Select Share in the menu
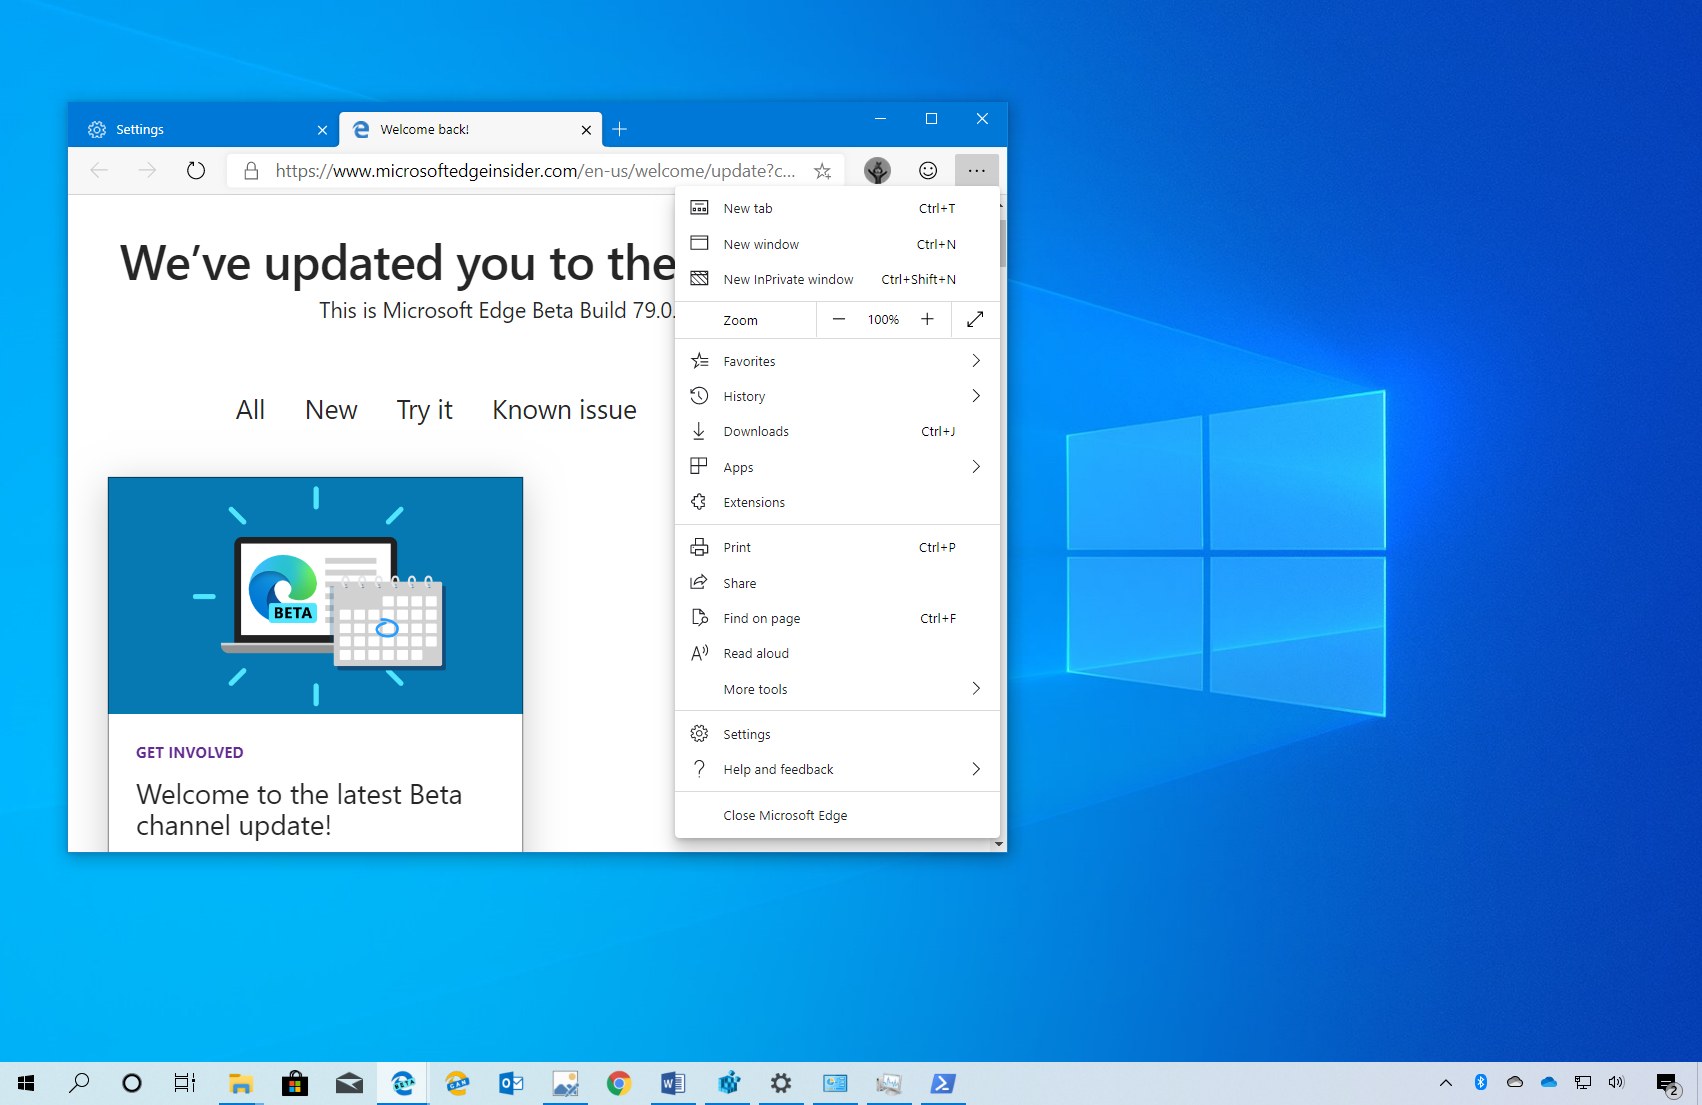 point(838,583)
